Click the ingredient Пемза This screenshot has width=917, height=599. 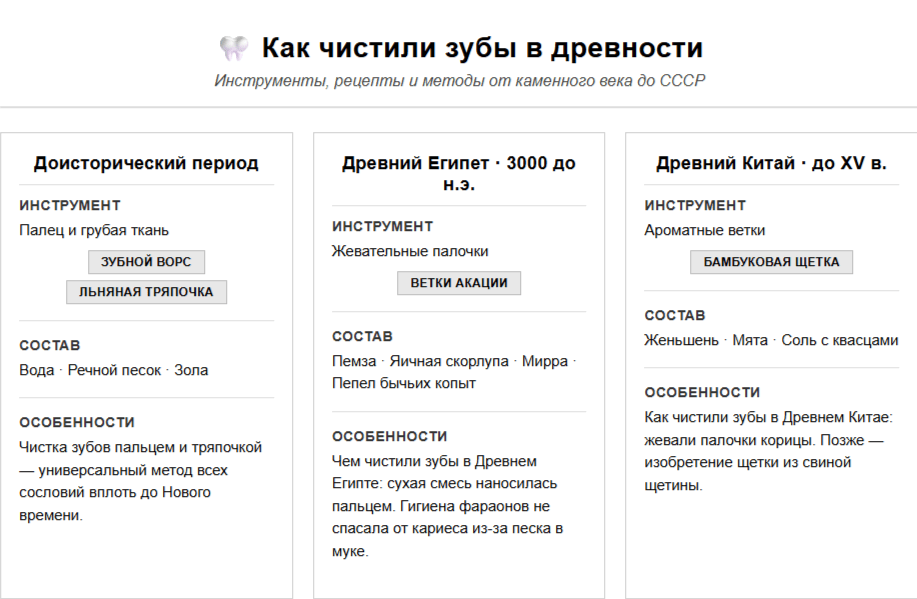(354, 362)
